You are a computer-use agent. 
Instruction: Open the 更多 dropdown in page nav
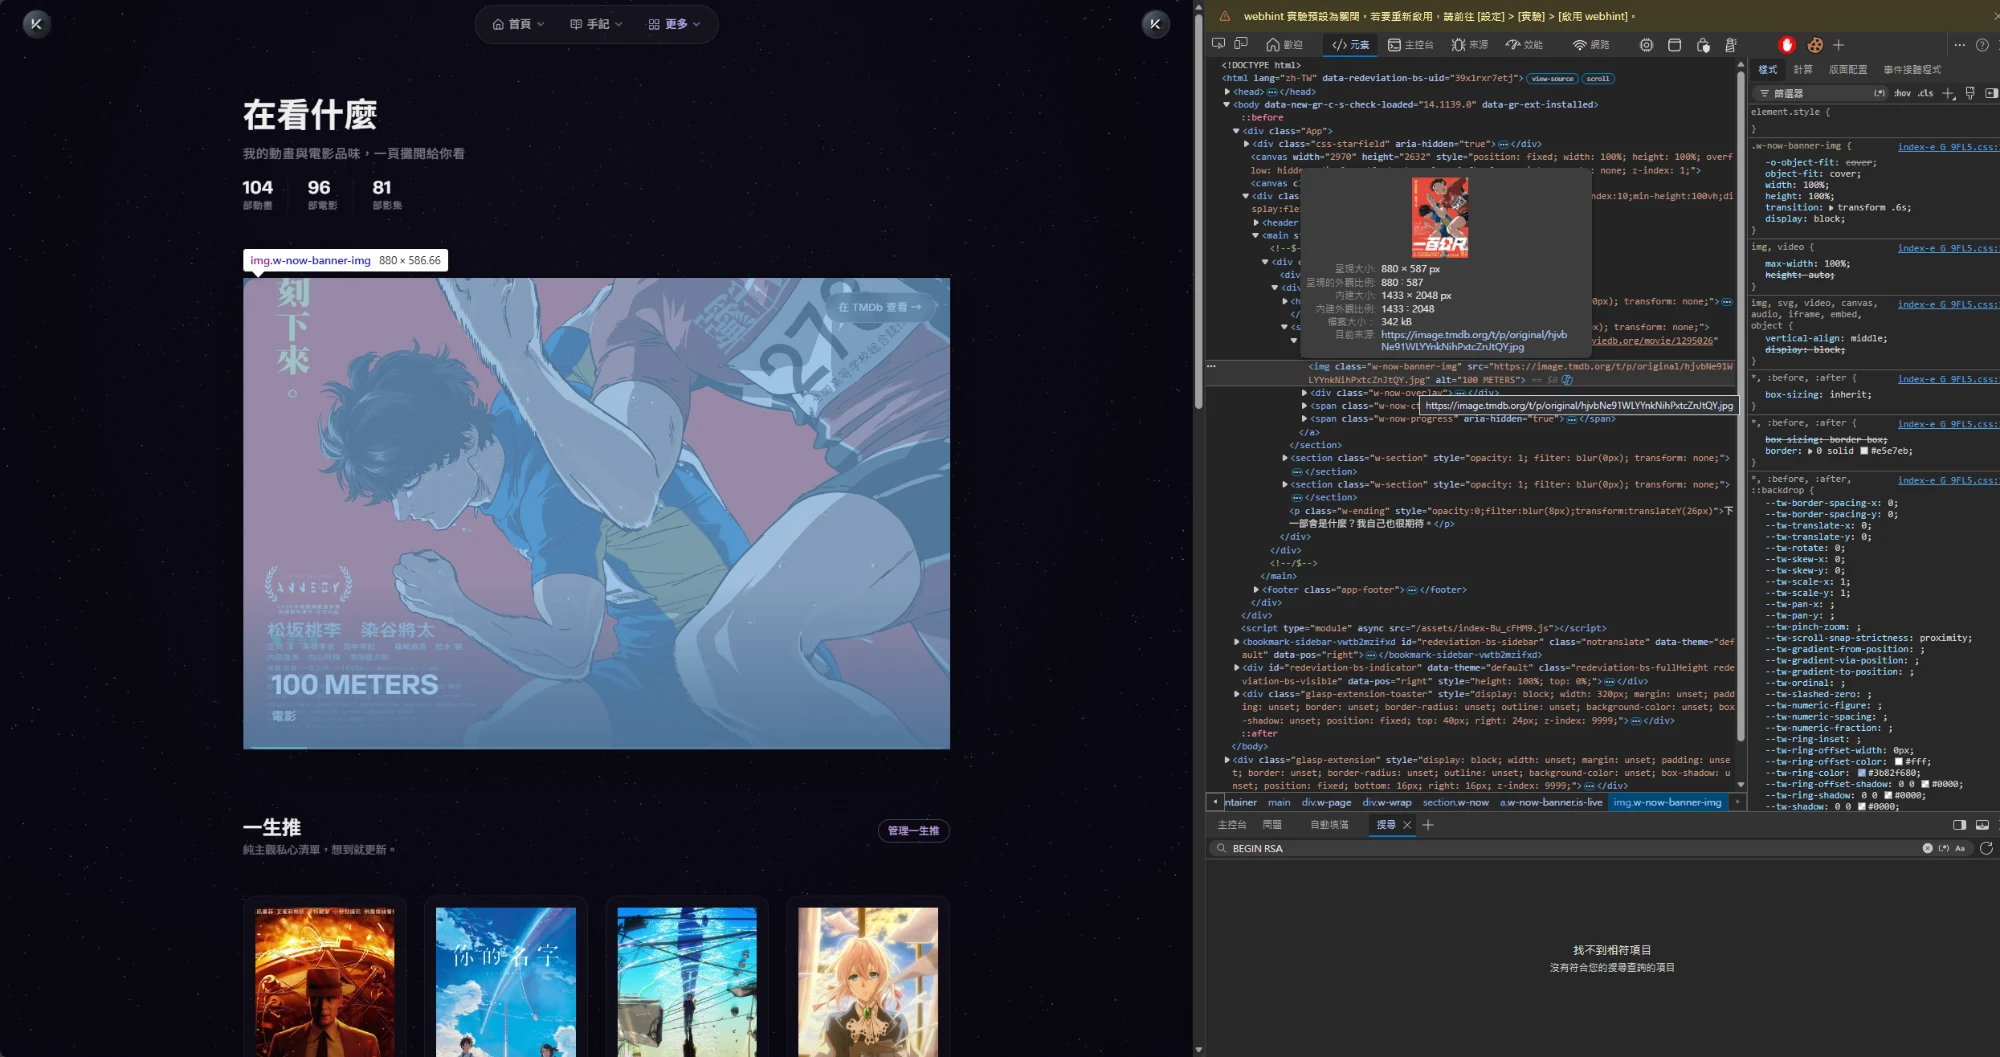point(674,24)
